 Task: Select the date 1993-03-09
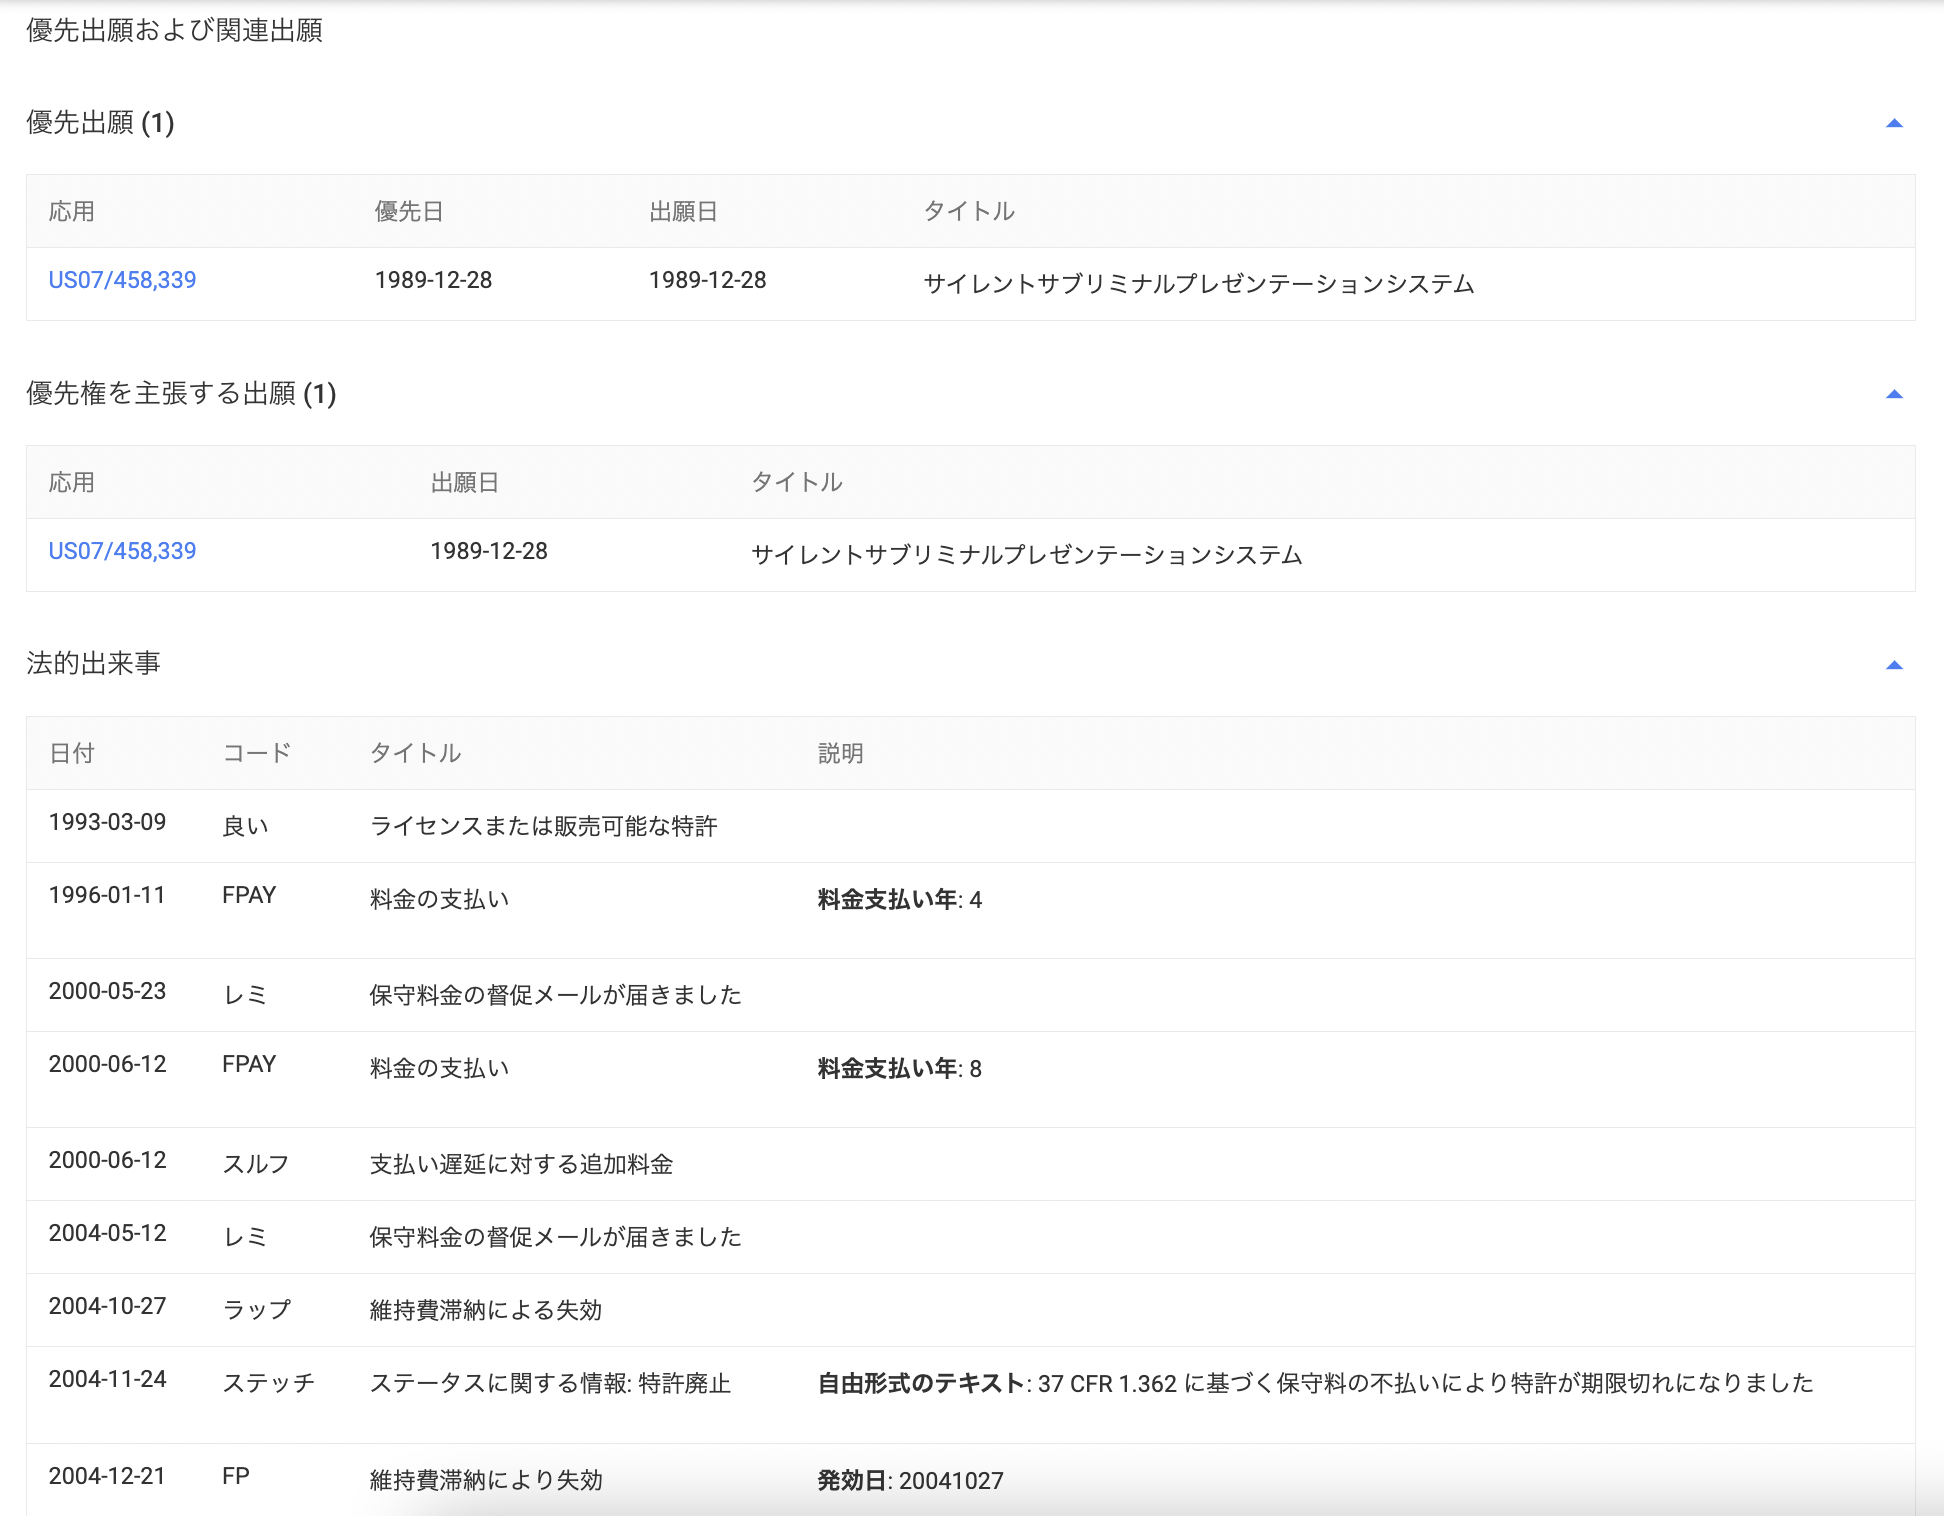click(107, 822)
